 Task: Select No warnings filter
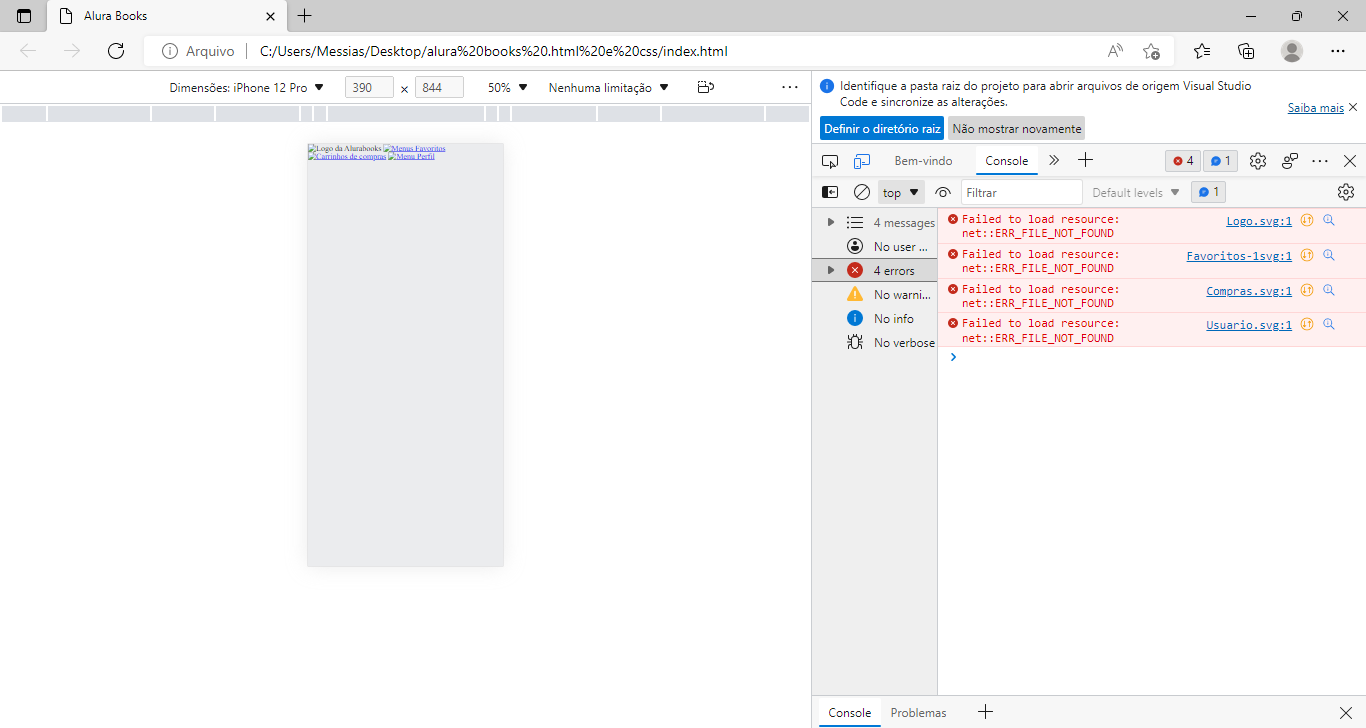coord(875,294)
